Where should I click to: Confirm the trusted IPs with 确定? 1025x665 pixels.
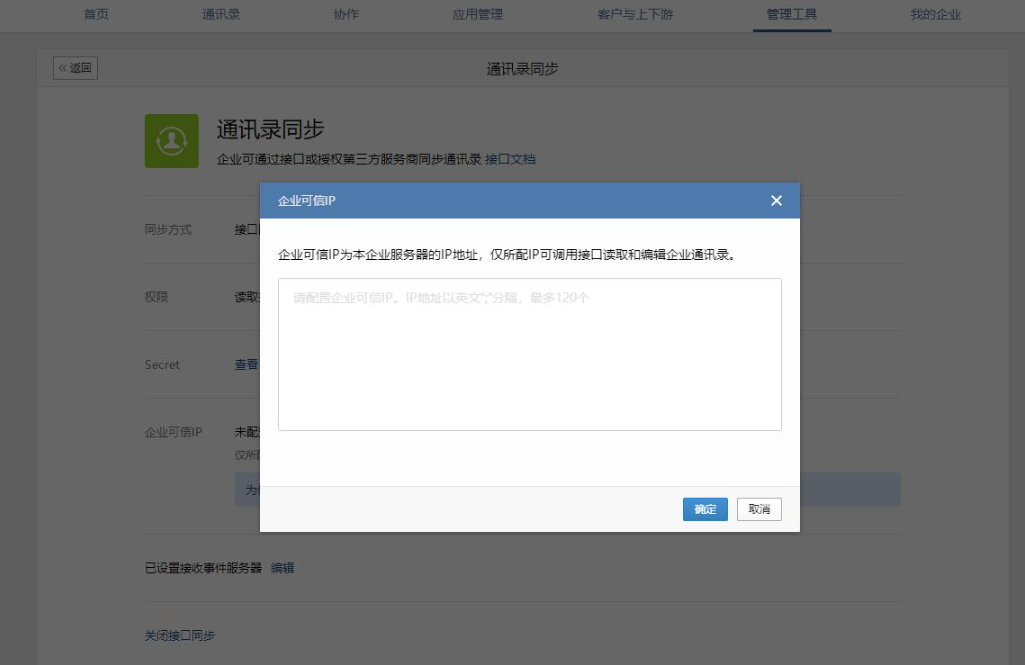705,509
